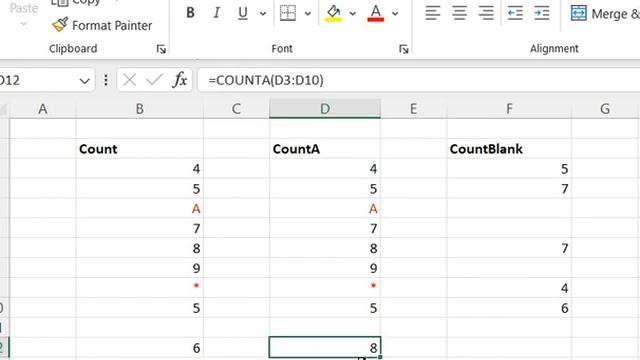Select '4' directly below CountA header
Image resolution: width=640 pixels, height=360 pixels.
[325, 169]
